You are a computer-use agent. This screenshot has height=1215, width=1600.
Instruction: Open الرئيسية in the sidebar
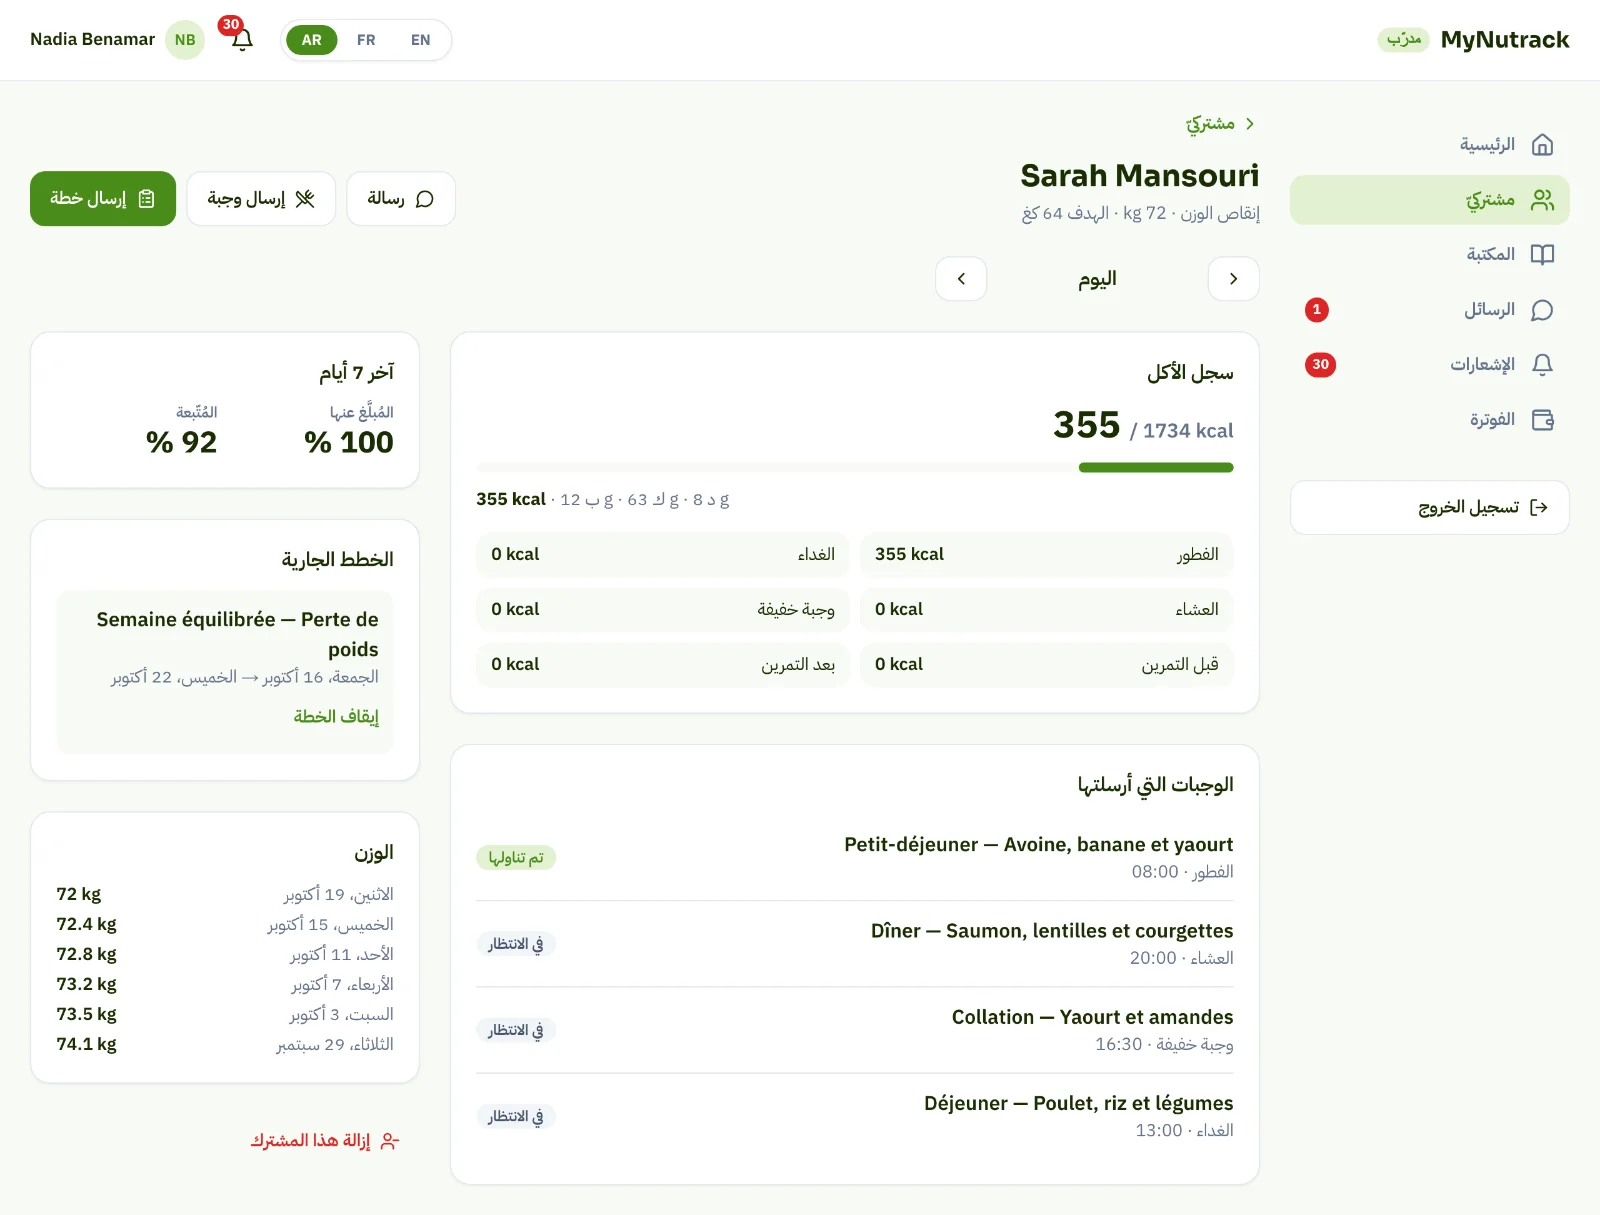pyautogui.click(x=1430, y=145)
